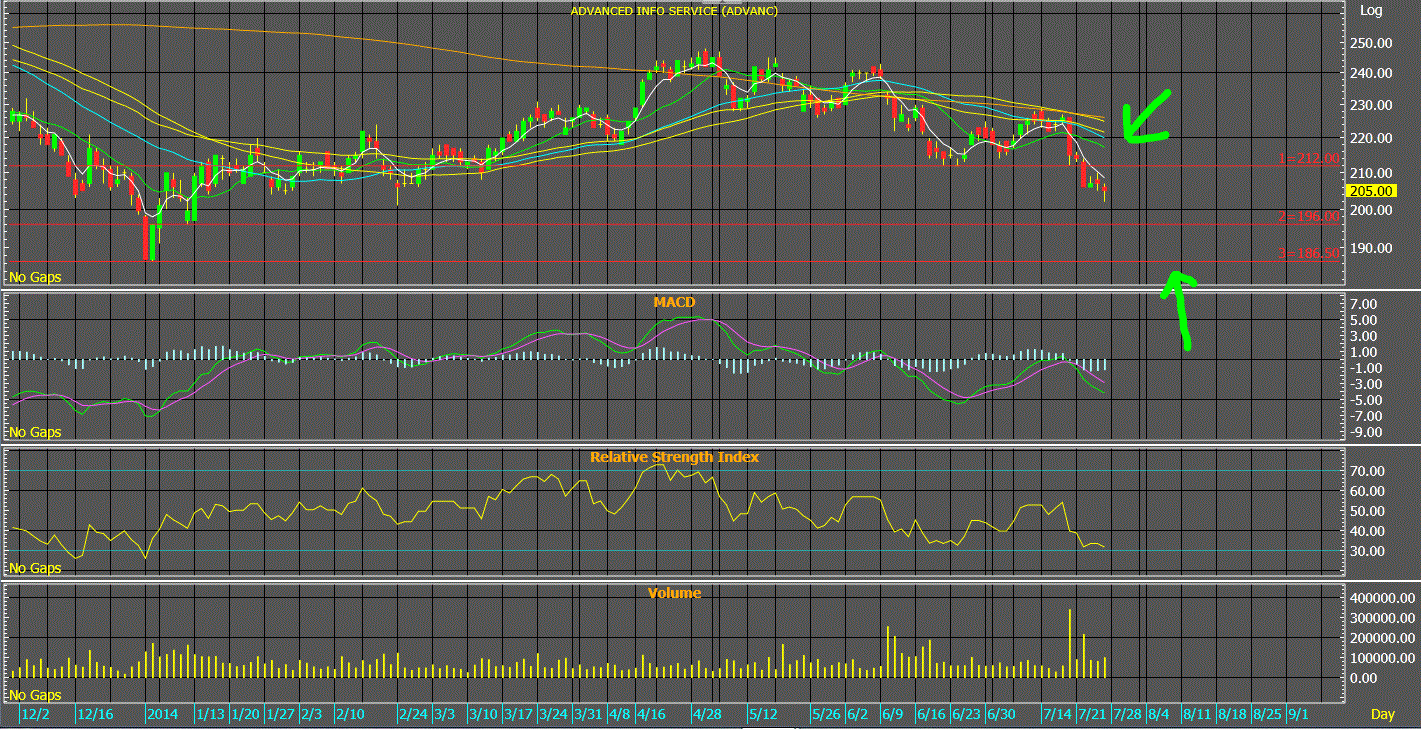Select the 4/16 date label
Screen dimensions: 1421x729
click(651, 715)
